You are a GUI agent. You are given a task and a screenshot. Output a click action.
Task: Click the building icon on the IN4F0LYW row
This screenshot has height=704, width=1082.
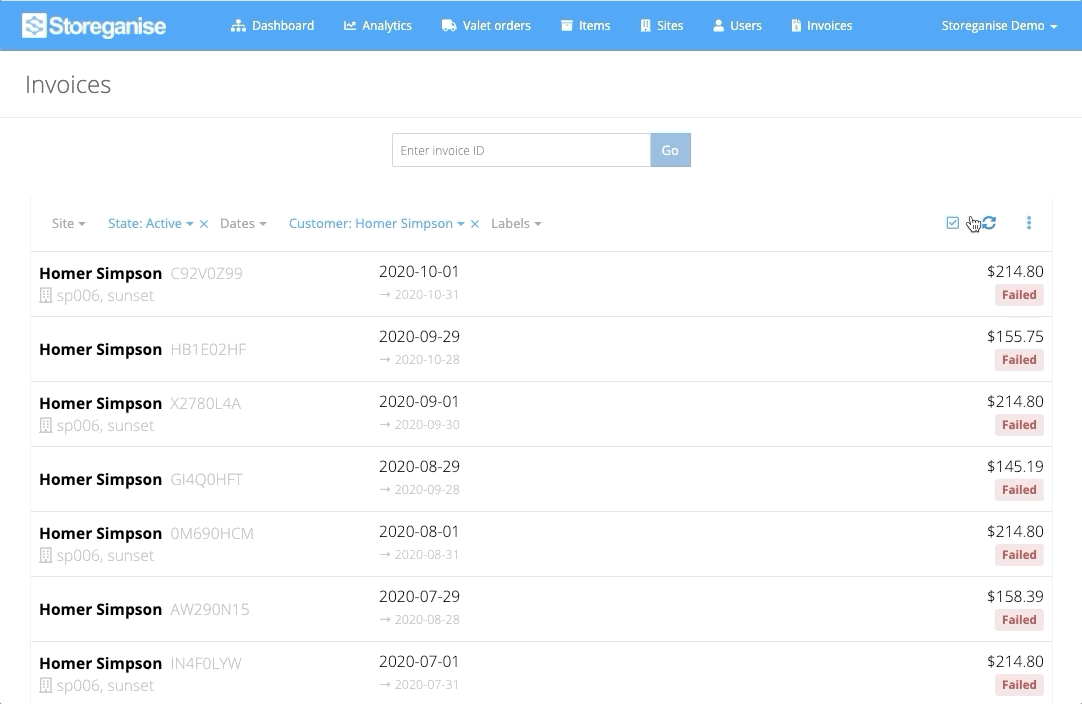[46, 685]
